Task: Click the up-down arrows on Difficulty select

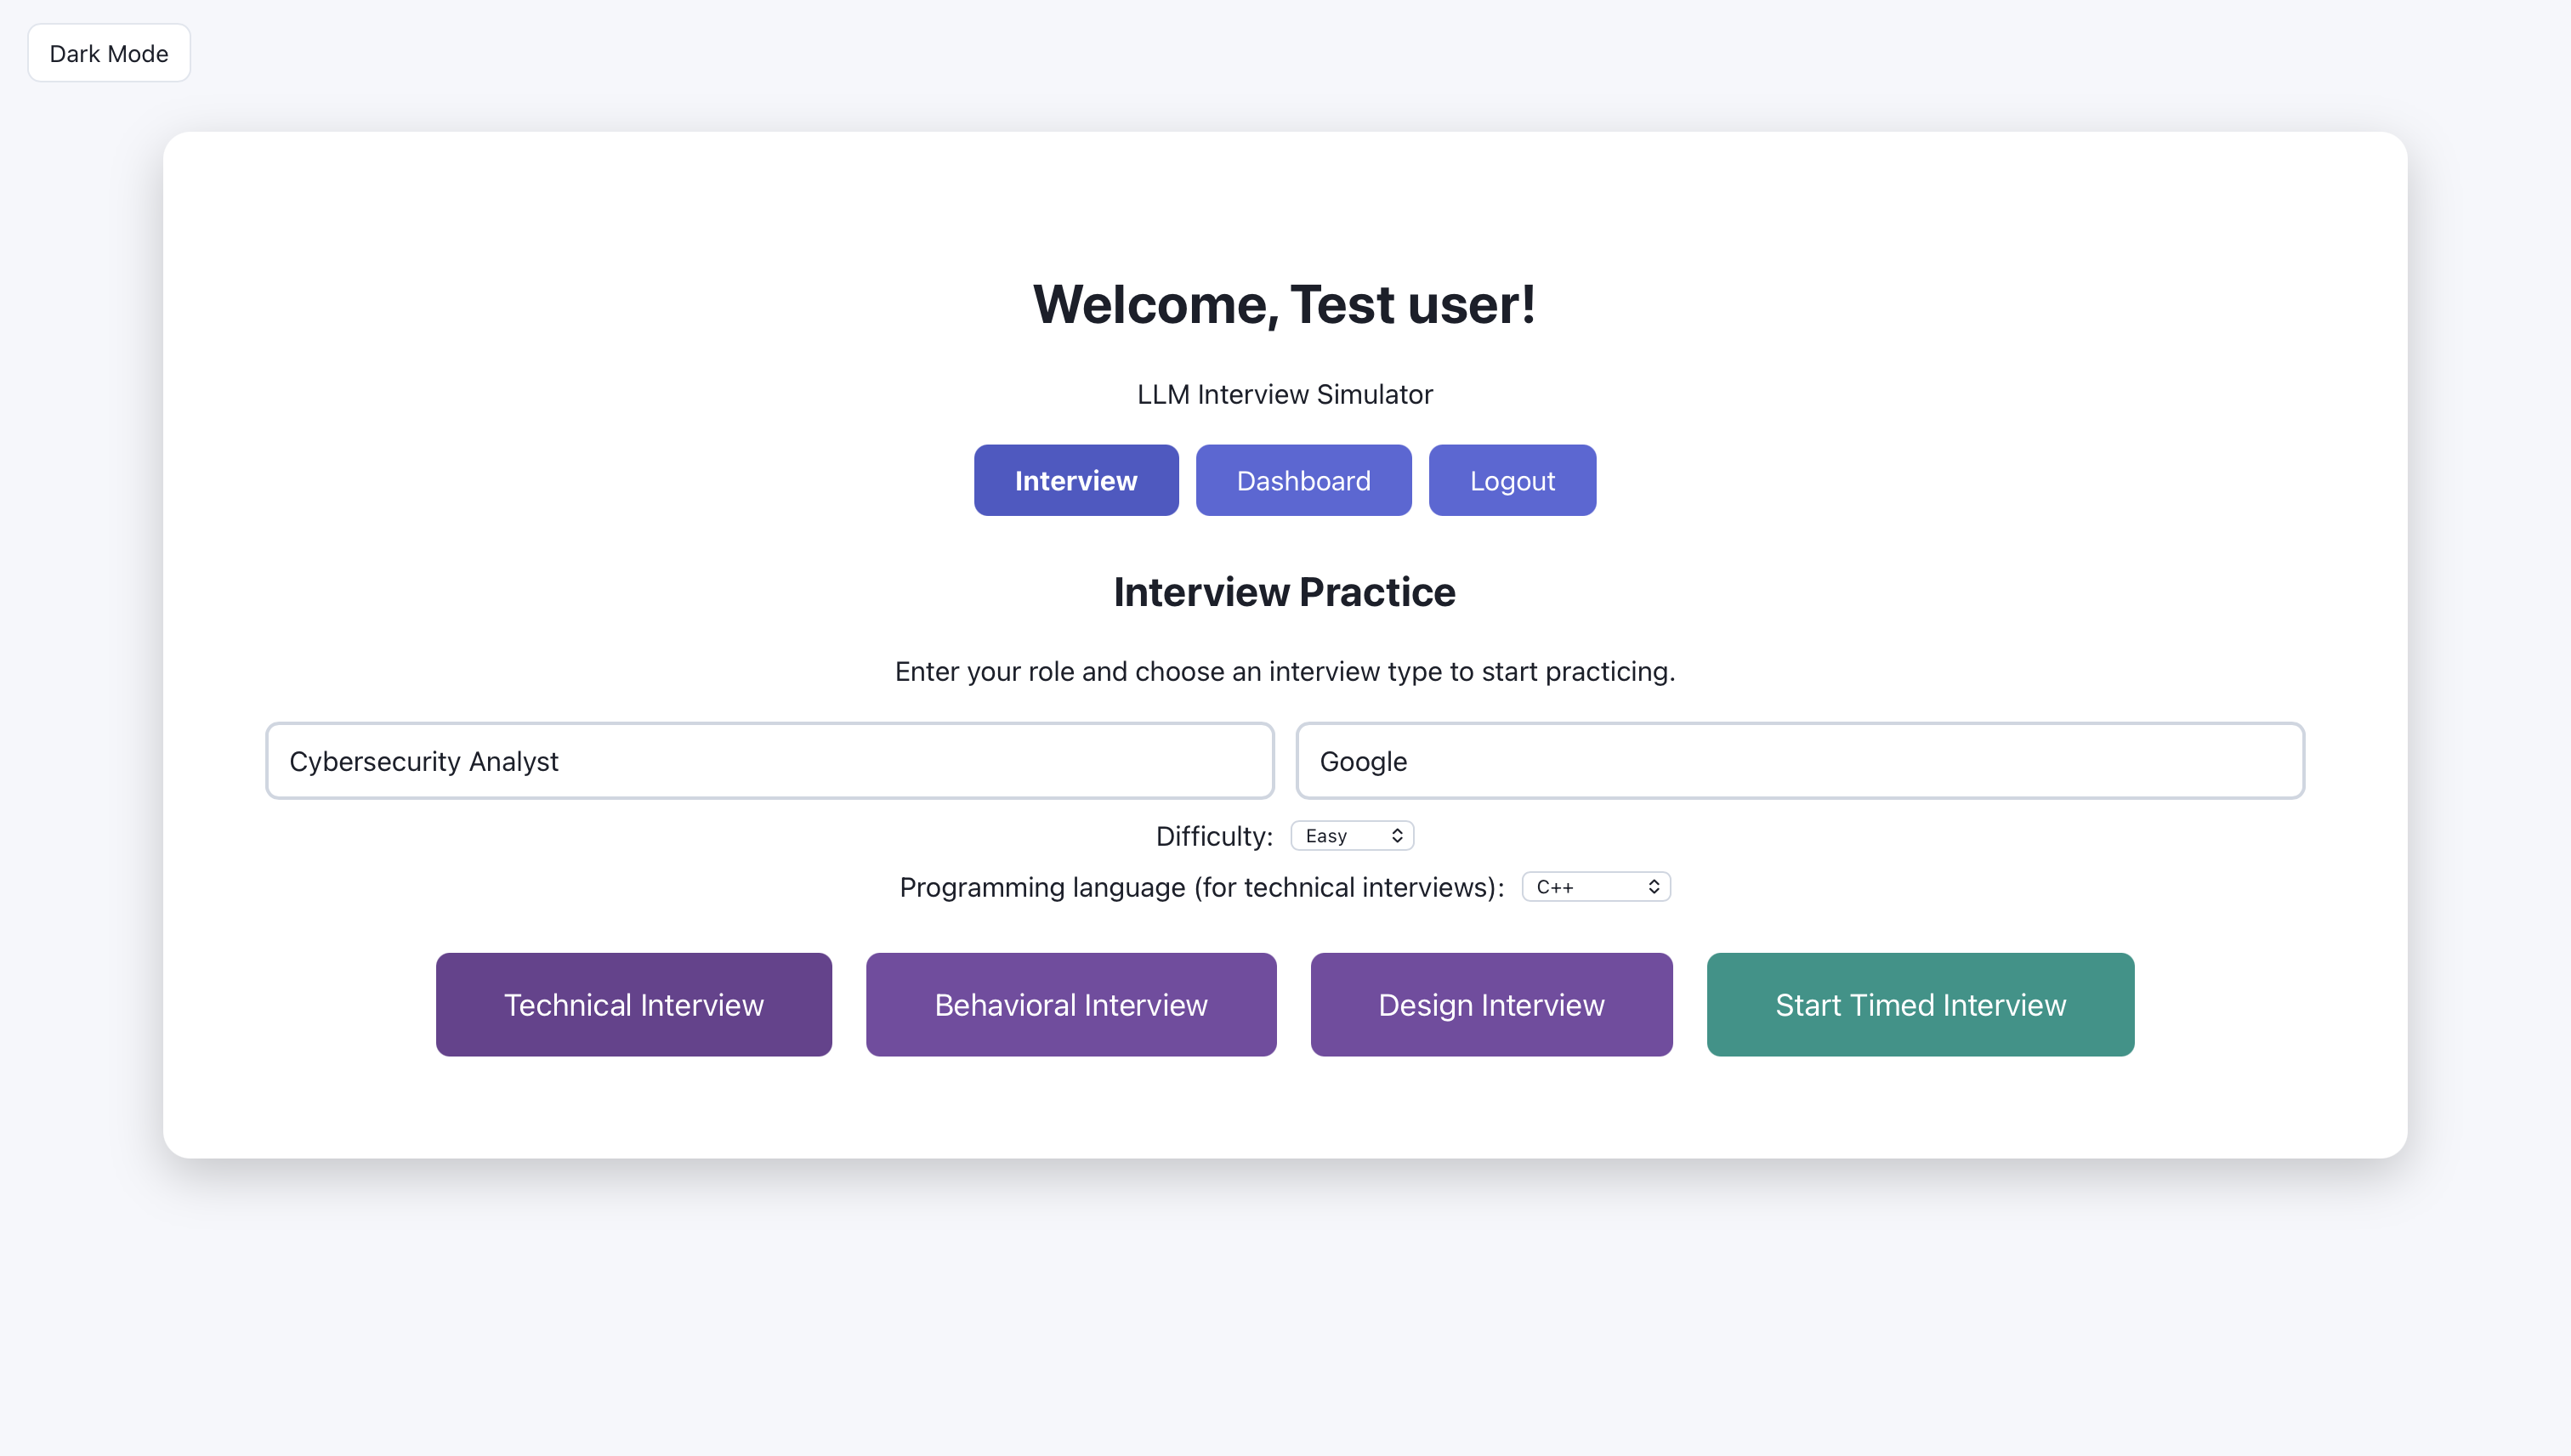Action: pos(1396,836)
